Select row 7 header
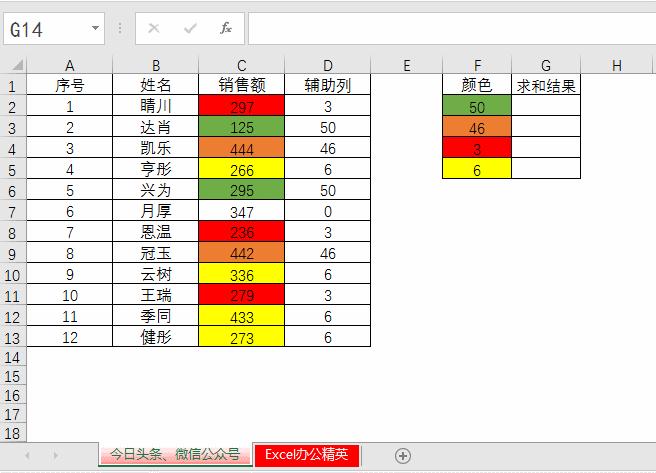Image resolution: width=656 pixels, height=473 pixels. pos(13,212)
